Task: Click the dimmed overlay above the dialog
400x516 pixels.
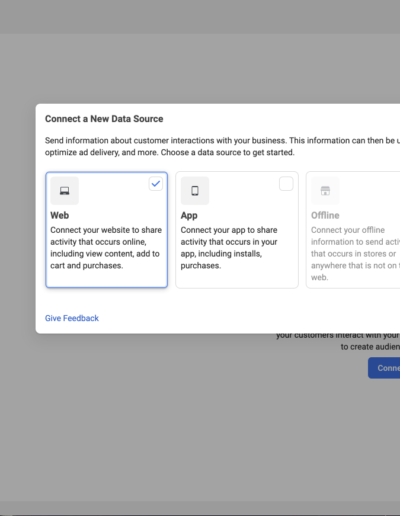Action: coord(200,68)
